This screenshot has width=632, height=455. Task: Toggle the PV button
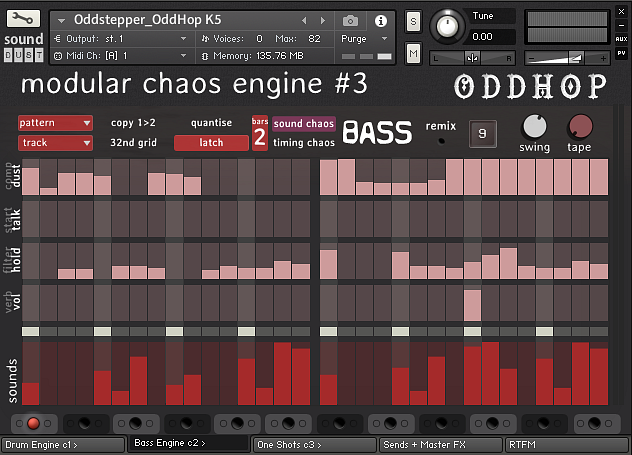[x=621, y=53]
